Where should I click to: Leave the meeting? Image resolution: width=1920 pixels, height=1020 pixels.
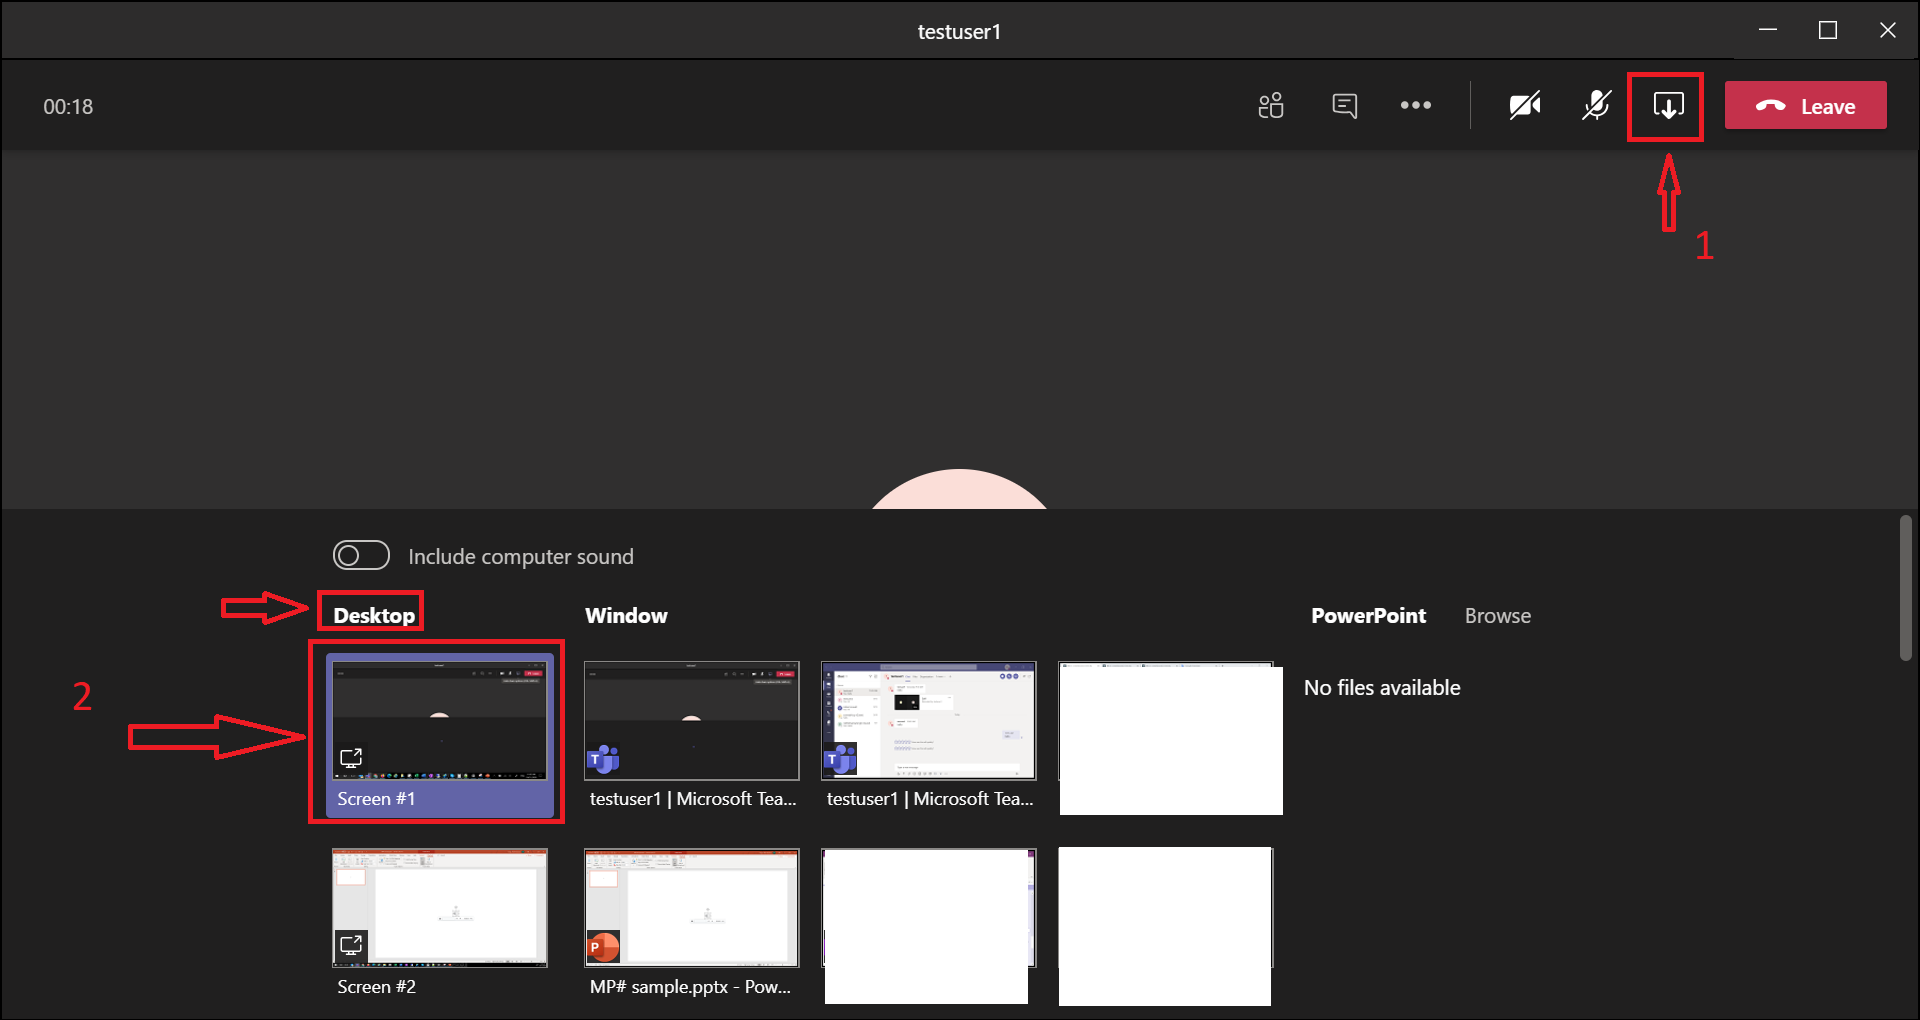[1806, 106]
